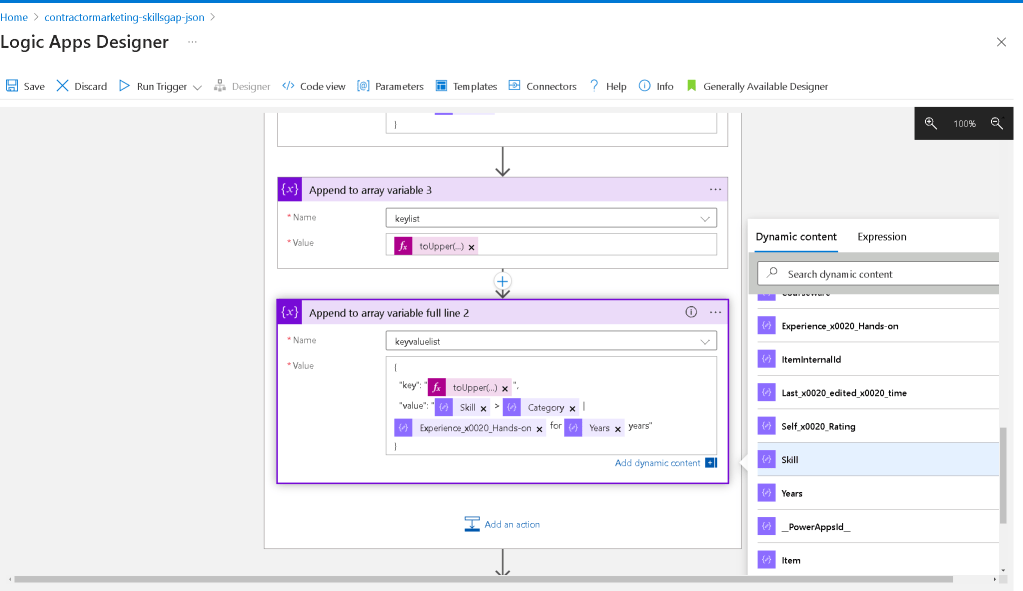The height and width of the screenshot is (591, 1023).
Task: Open Help from toolbar
Action: click(607, 86)
